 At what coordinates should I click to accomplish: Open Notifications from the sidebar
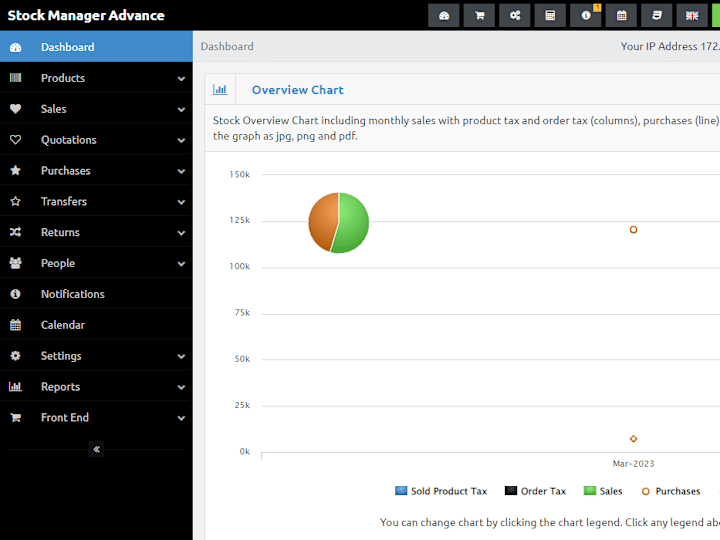96,294
